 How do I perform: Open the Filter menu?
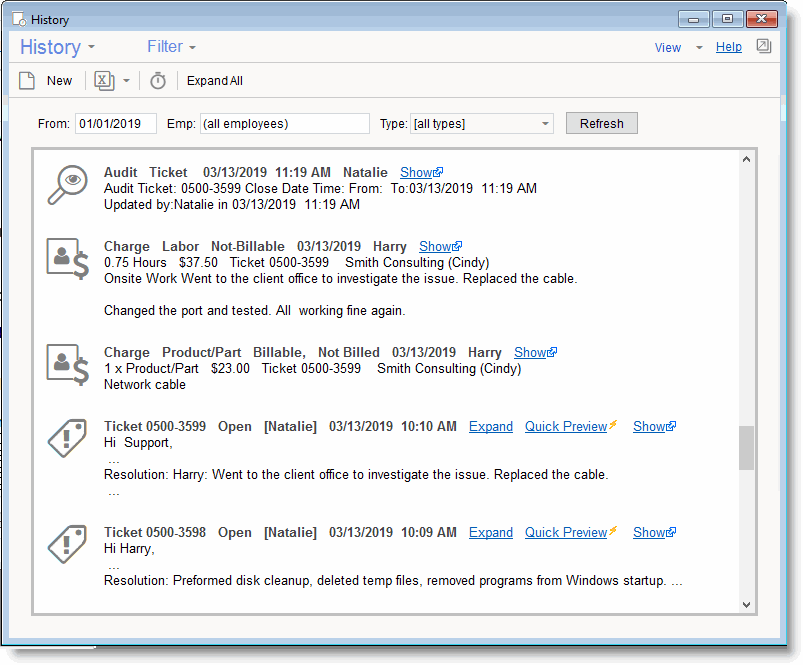coord(171,47)
